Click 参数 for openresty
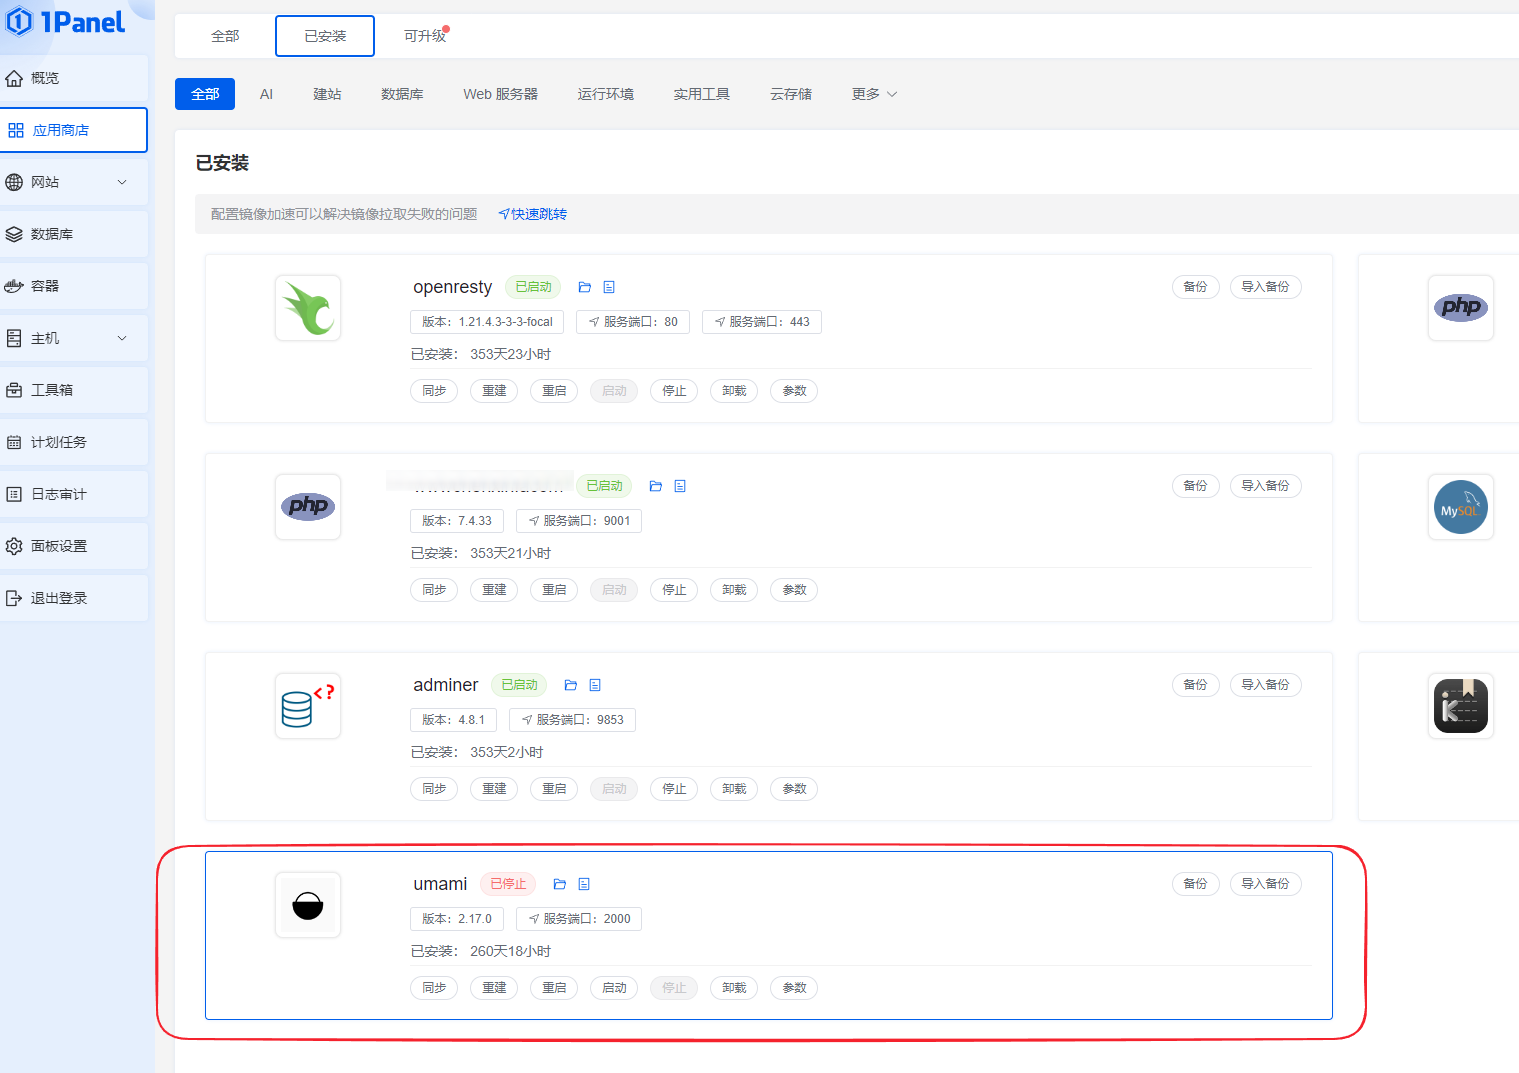This screenshot has height=1073, width=1519. tap(794, 391)
